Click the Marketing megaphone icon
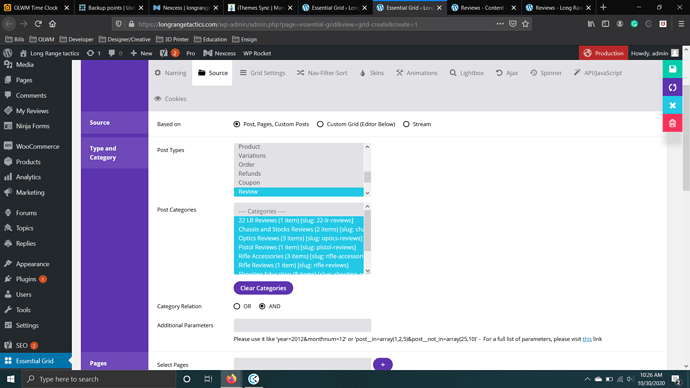The width and height of the screenshot is (690, 388). [8, 192]
